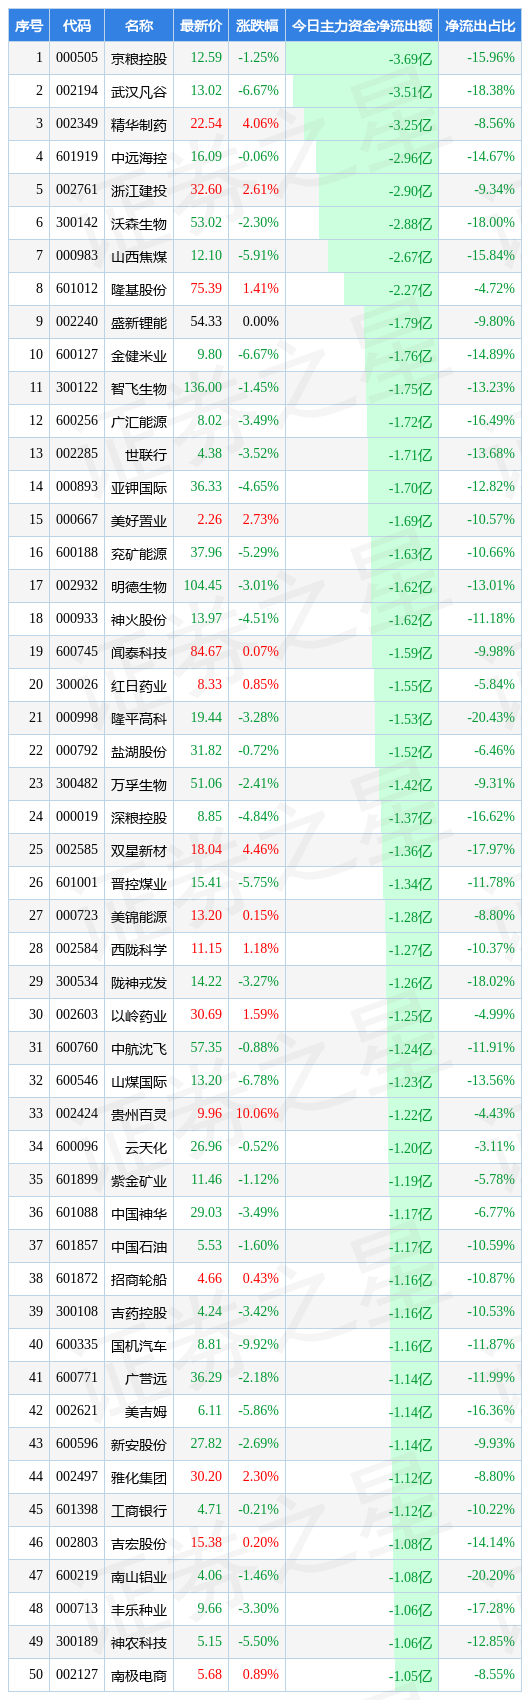This screenshot has height=1700, width=522.
Task: Select stock name 世联行
Action: (146, 454)
